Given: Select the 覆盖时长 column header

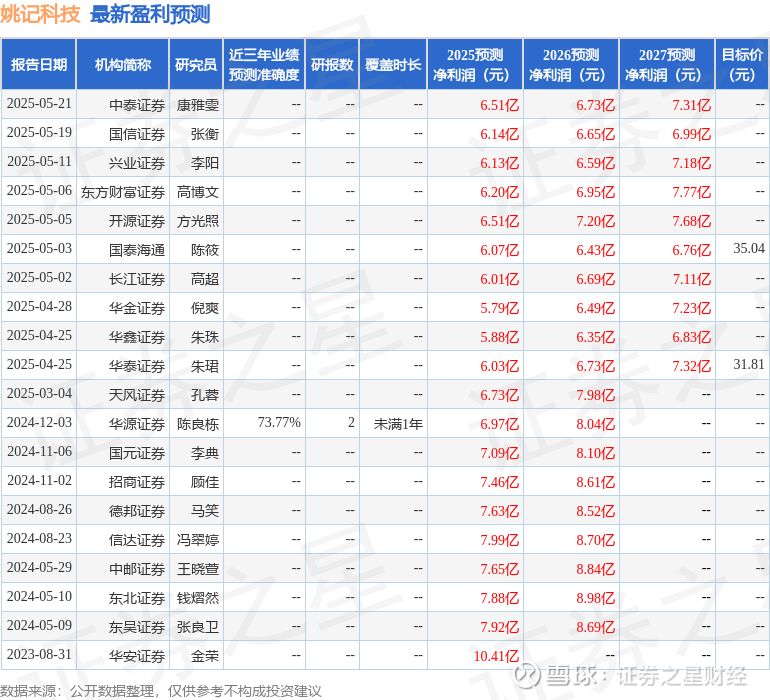Looking at the screenshot, I should [x=393, y=64].
